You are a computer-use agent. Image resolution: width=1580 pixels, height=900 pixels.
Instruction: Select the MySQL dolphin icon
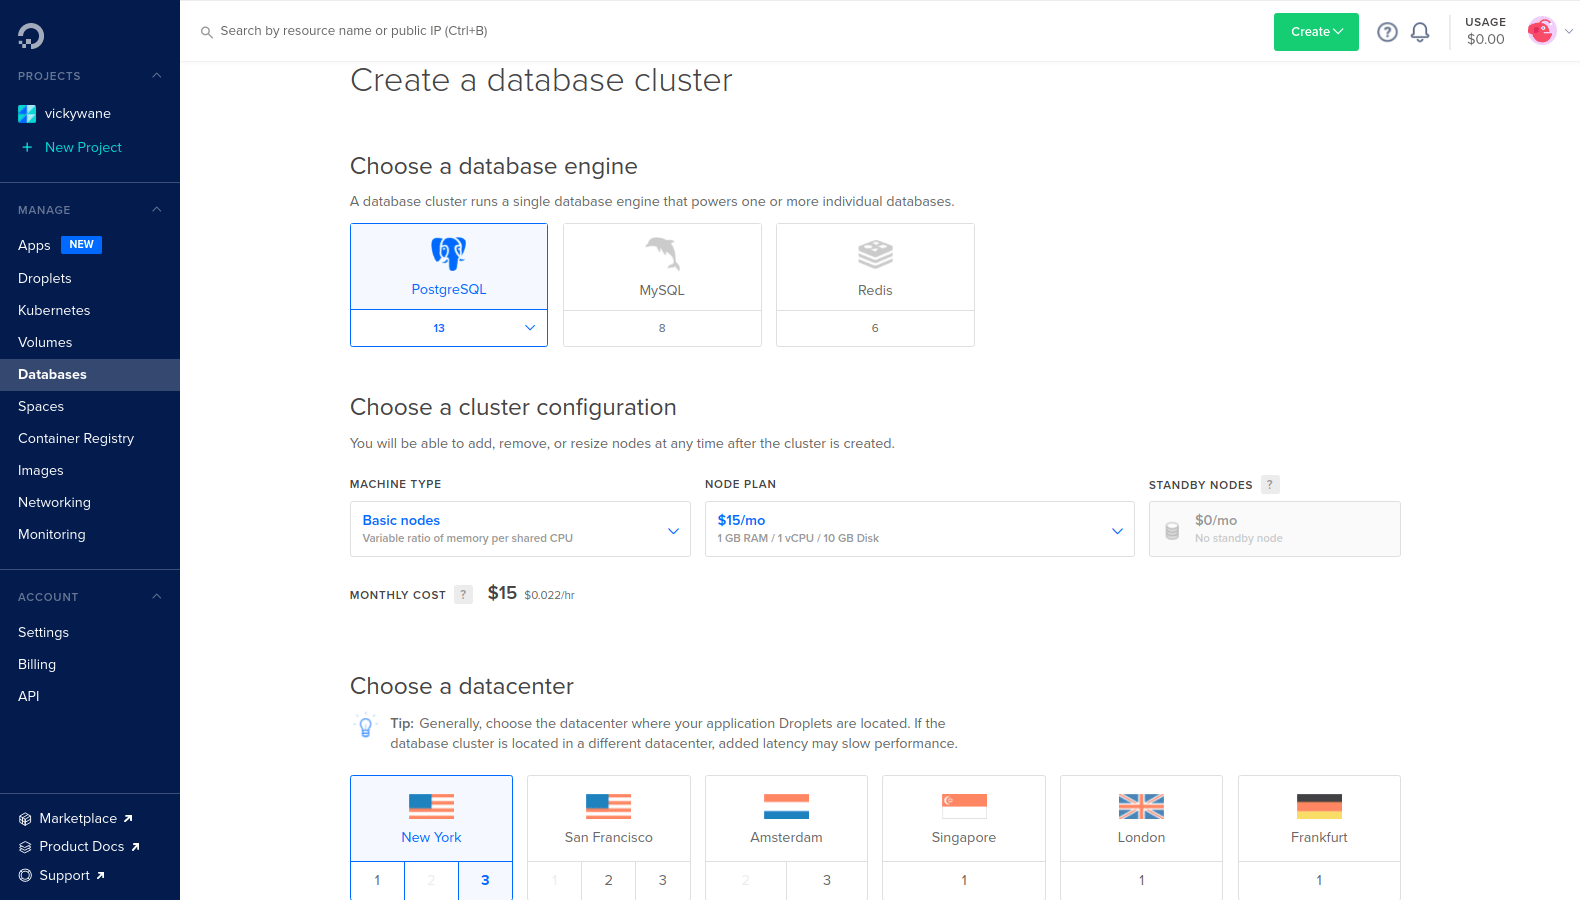point(662,254)
